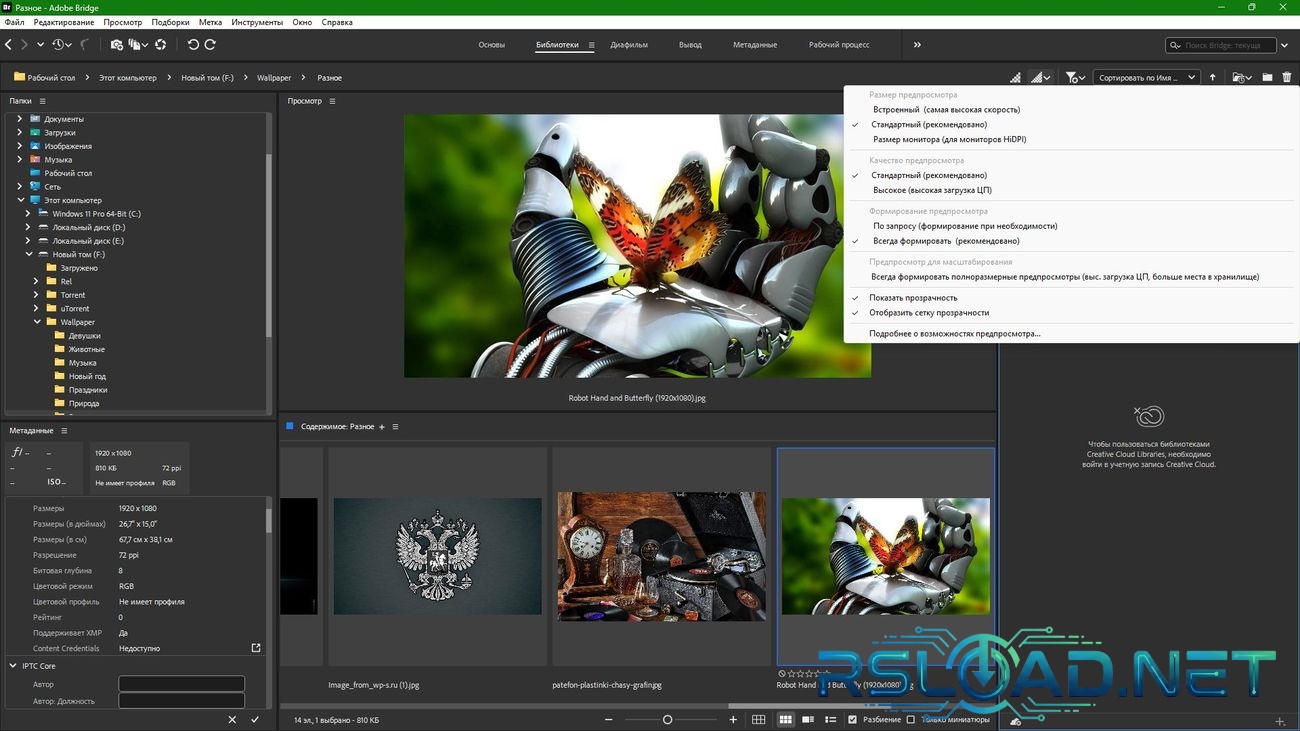Click the trash icon on the toolbar

click(1287, 77)
